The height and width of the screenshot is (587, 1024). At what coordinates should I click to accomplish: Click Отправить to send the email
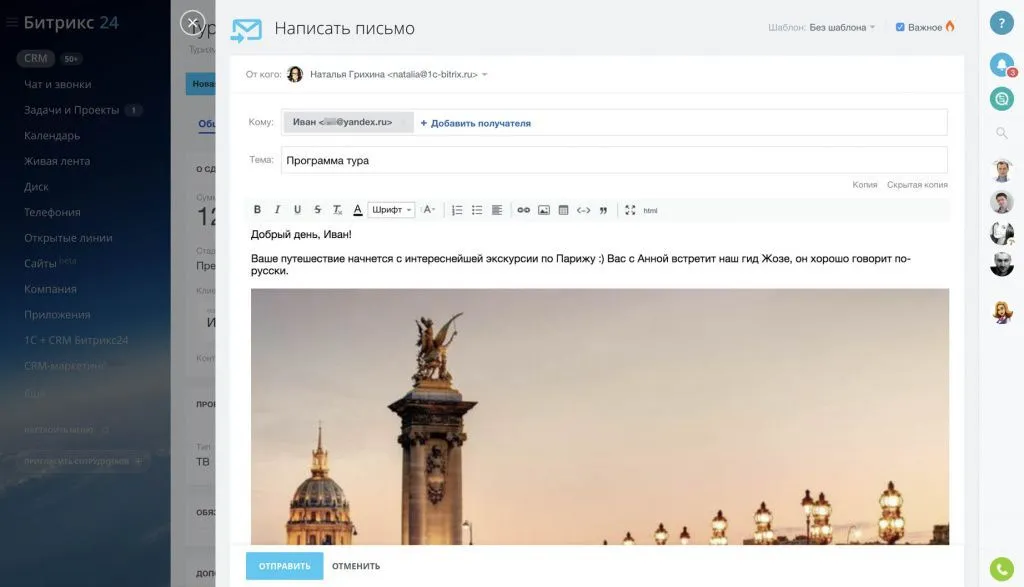coord(286,565)
